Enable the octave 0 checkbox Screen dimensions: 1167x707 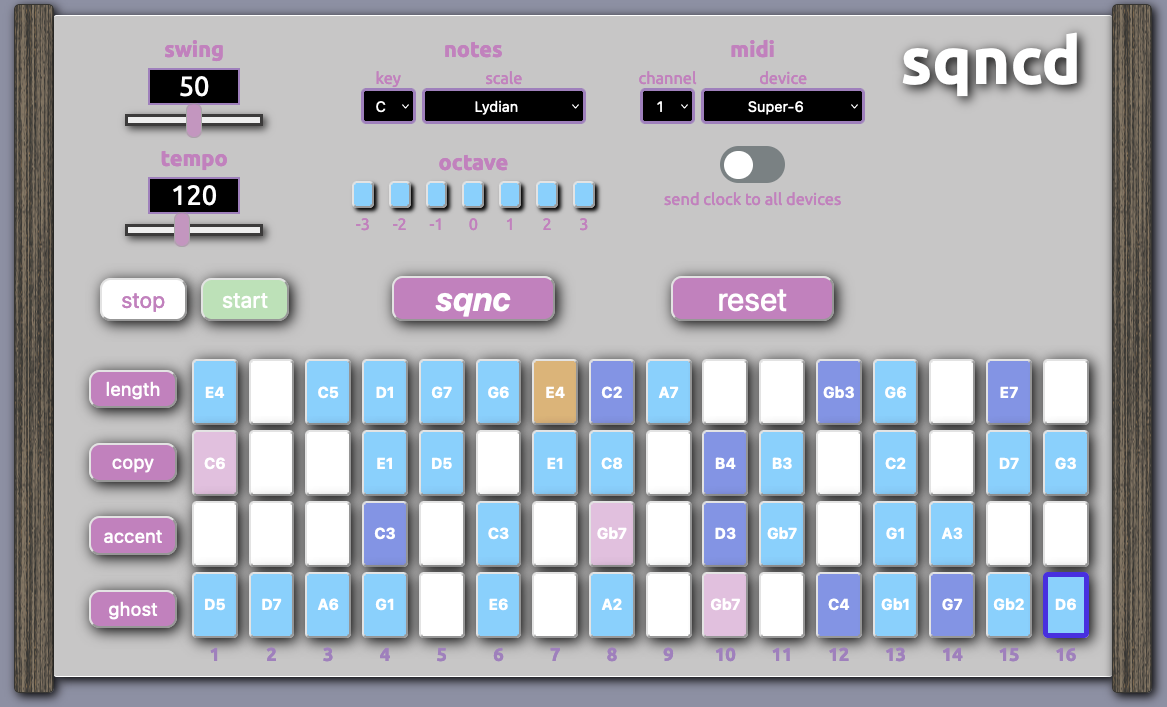pos(473,194)
